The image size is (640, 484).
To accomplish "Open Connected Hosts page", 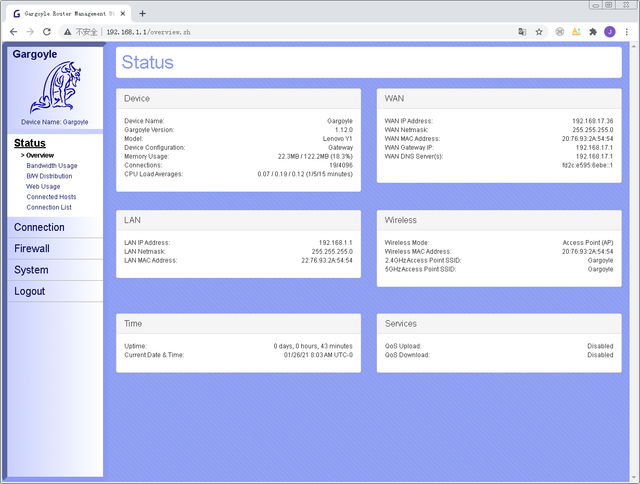I will tap(51, 197).
